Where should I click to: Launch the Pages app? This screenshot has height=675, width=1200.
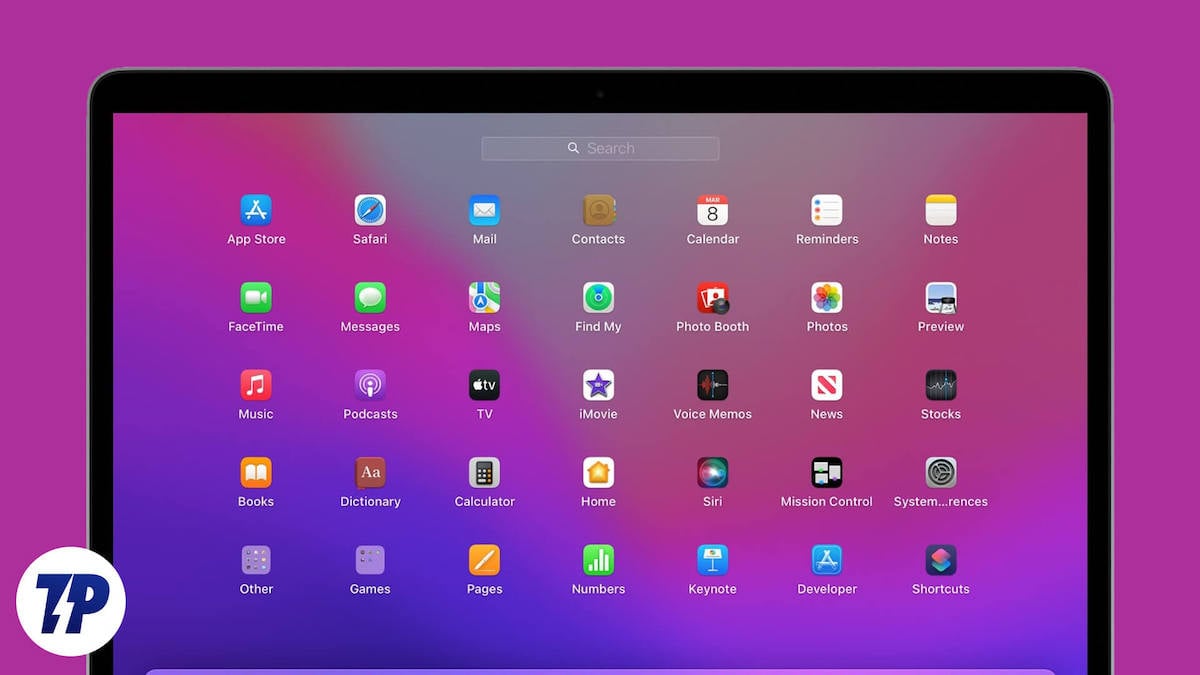pyautogui.click(x=484, y=560)
